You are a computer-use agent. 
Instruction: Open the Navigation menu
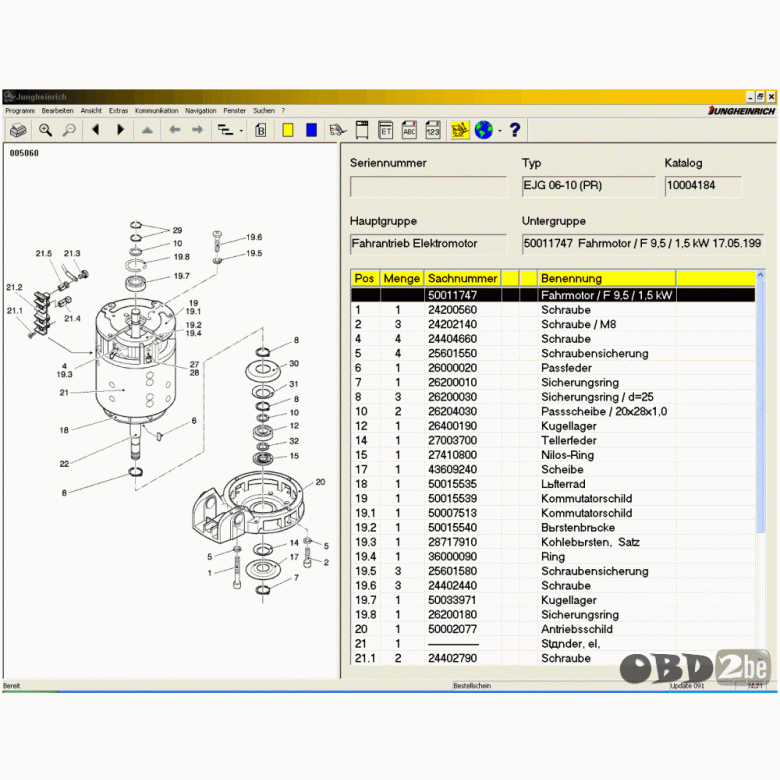(200, 111)
